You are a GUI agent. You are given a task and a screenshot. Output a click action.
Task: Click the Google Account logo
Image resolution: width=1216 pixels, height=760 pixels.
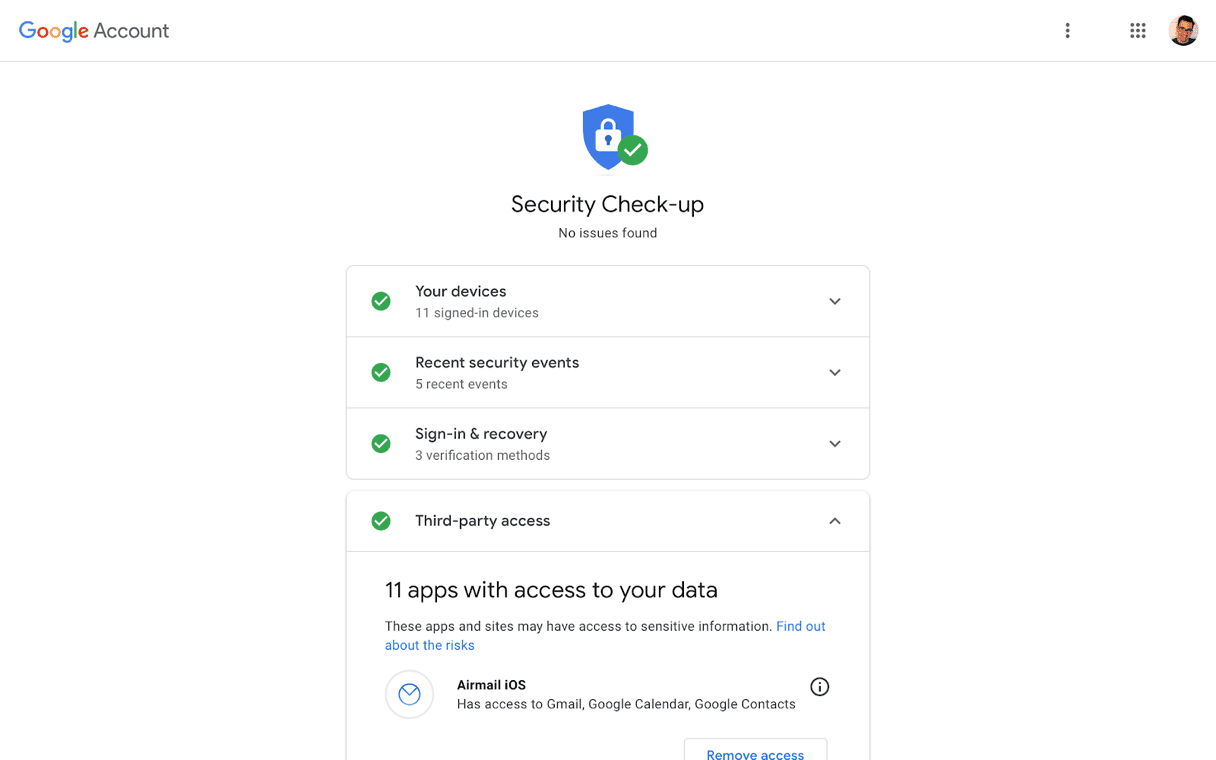94,31
